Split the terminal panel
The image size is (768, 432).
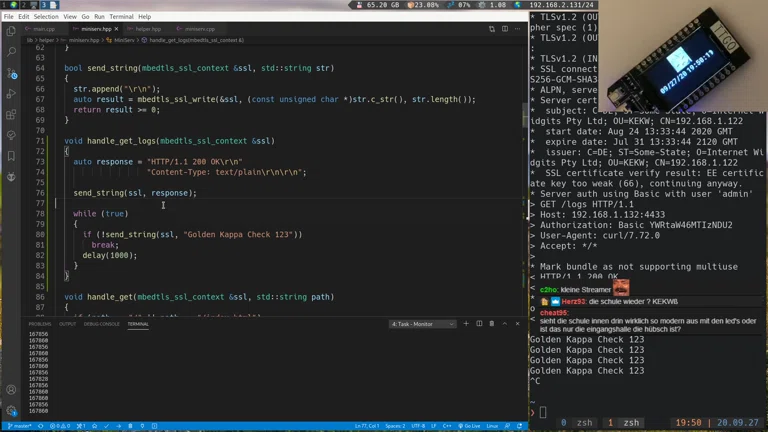coord(479,324)
